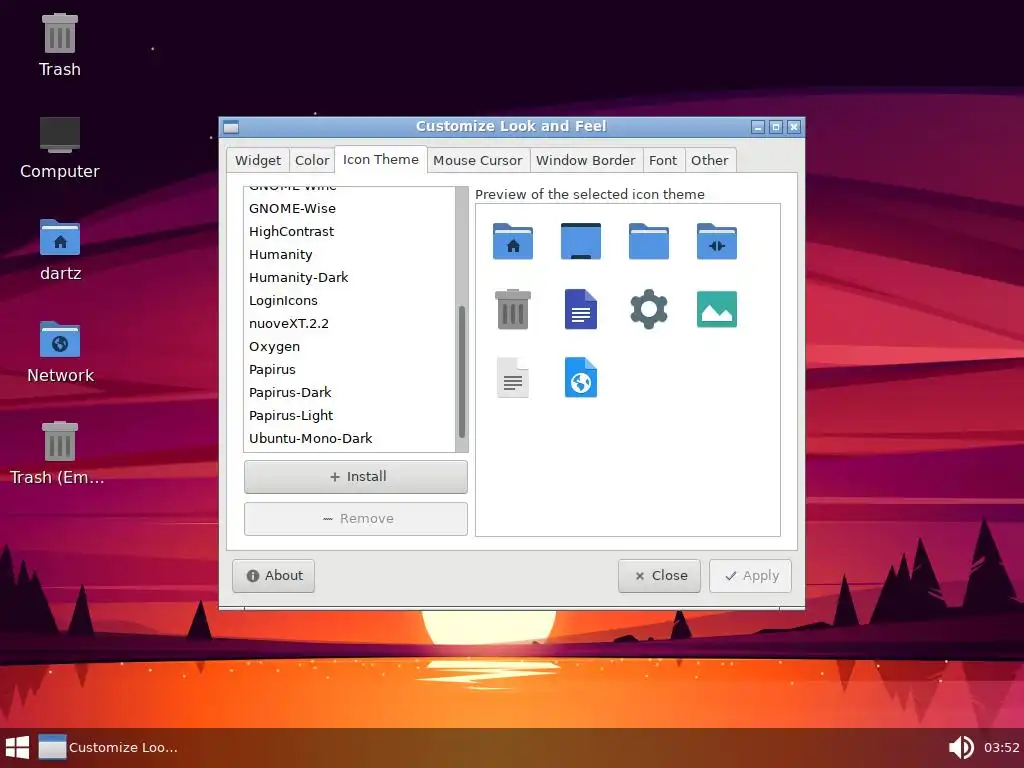Viewport: 1024px width, 768px height.
Task: Switch to the Widget tab
Action: tap(258, 161)
